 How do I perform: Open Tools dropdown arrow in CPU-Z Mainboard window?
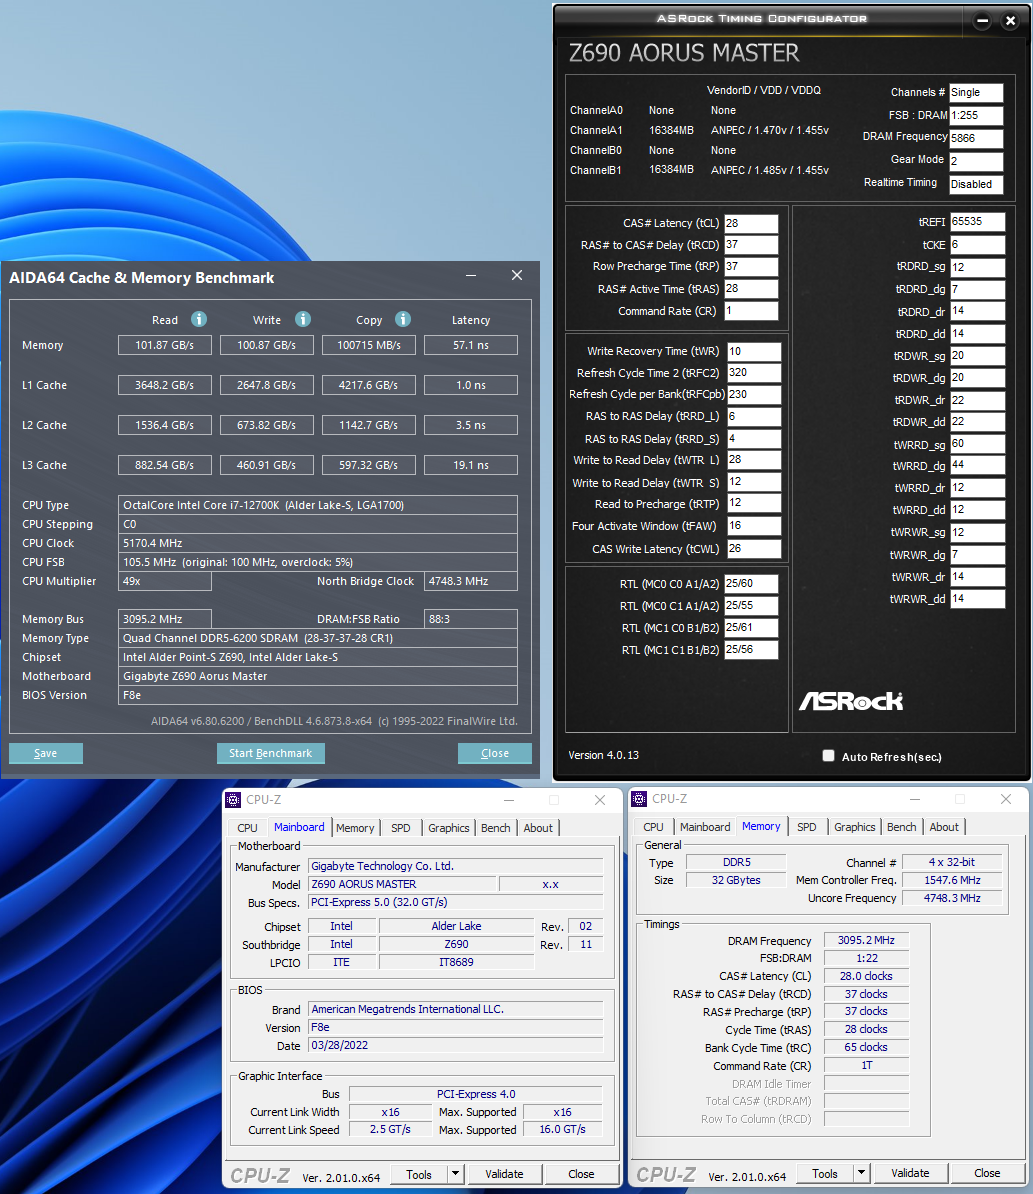coord(455,1174)
